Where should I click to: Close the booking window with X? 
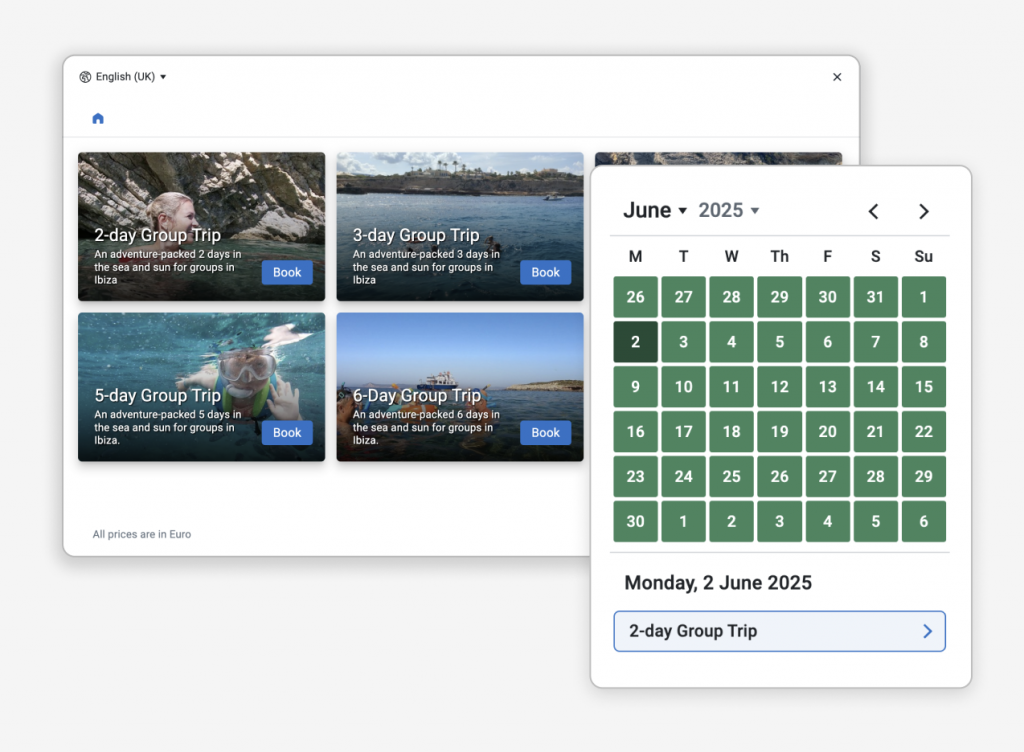click(x=837, y=77)
